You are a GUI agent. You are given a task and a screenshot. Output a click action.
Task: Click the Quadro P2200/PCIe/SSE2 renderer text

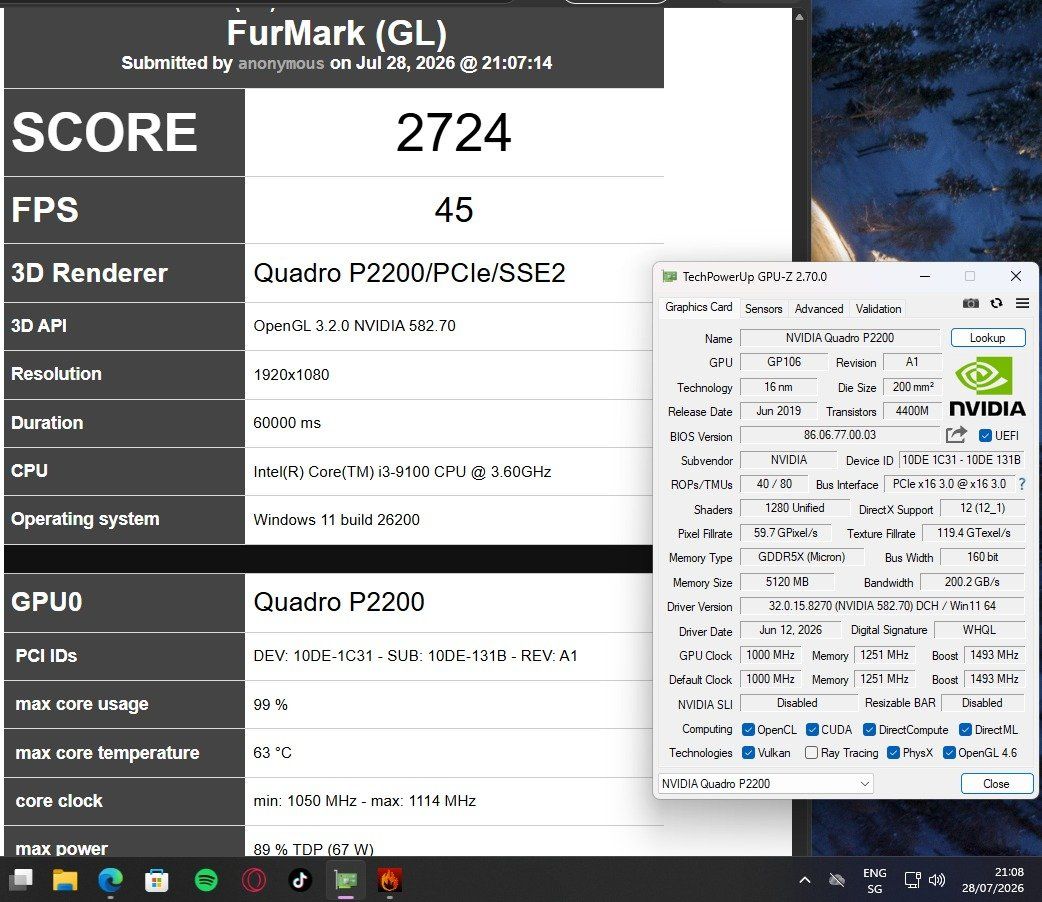(409, 273)
